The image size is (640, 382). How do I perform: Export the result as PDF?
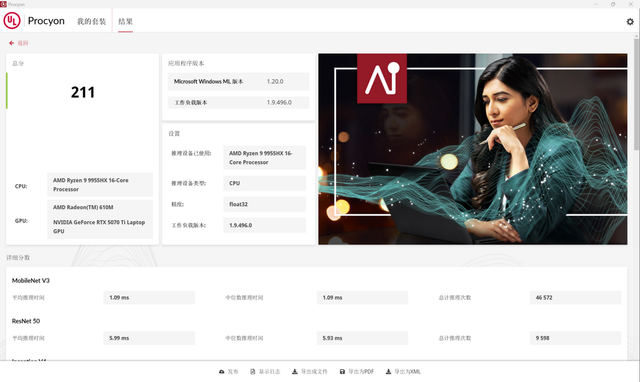(357, 371)
